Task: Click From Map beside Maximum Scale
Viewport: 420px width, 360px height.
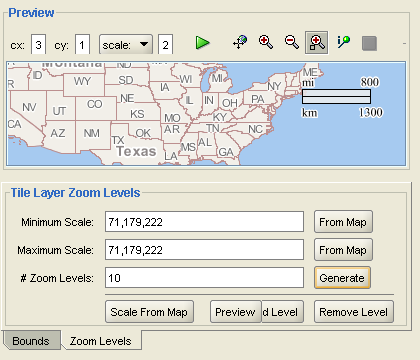Action: pos(343,250)
